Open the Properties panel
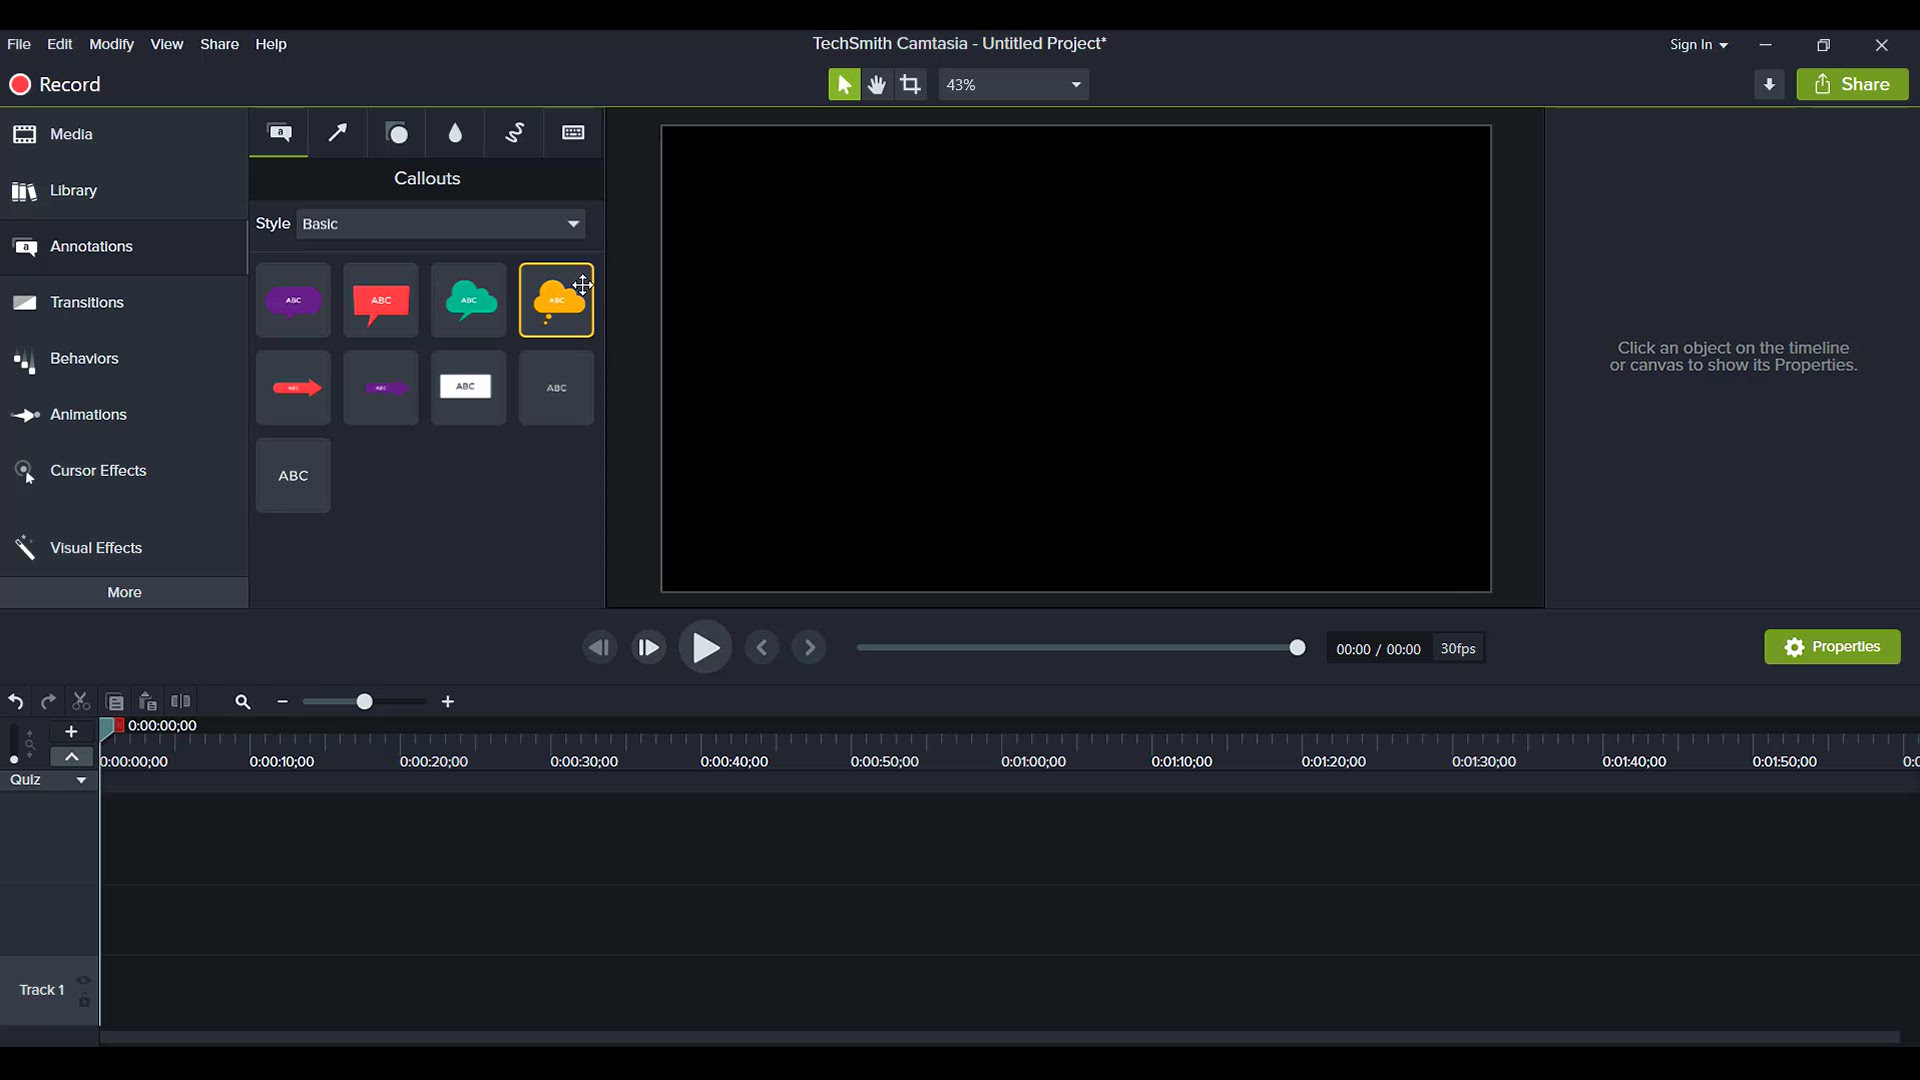Viewport: 1920px width, 1080px height. coord(1834,647)
